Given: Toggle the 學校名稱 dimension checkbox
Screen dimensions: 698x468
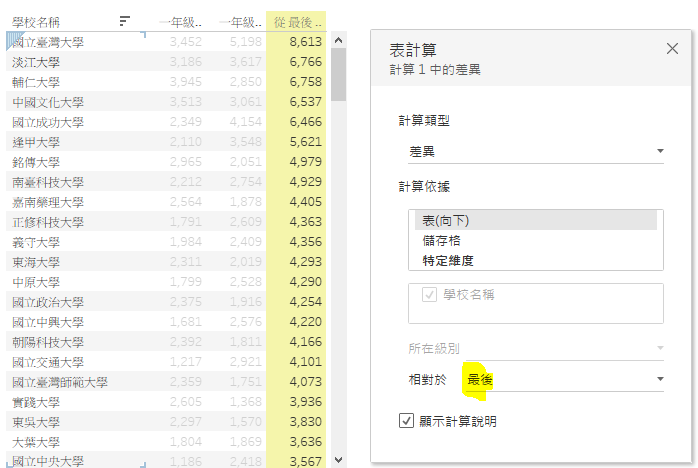Looking at the screenshot, I should click(x=430, y=294).
